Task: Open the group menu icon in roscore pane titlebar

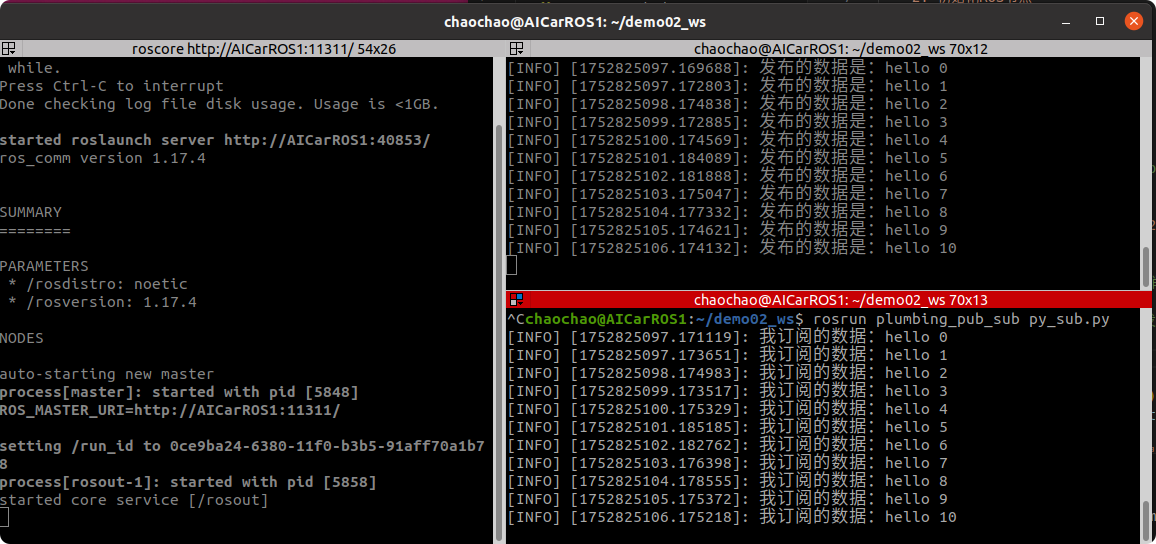Action: pyautogui.click(x=8, y=49)
